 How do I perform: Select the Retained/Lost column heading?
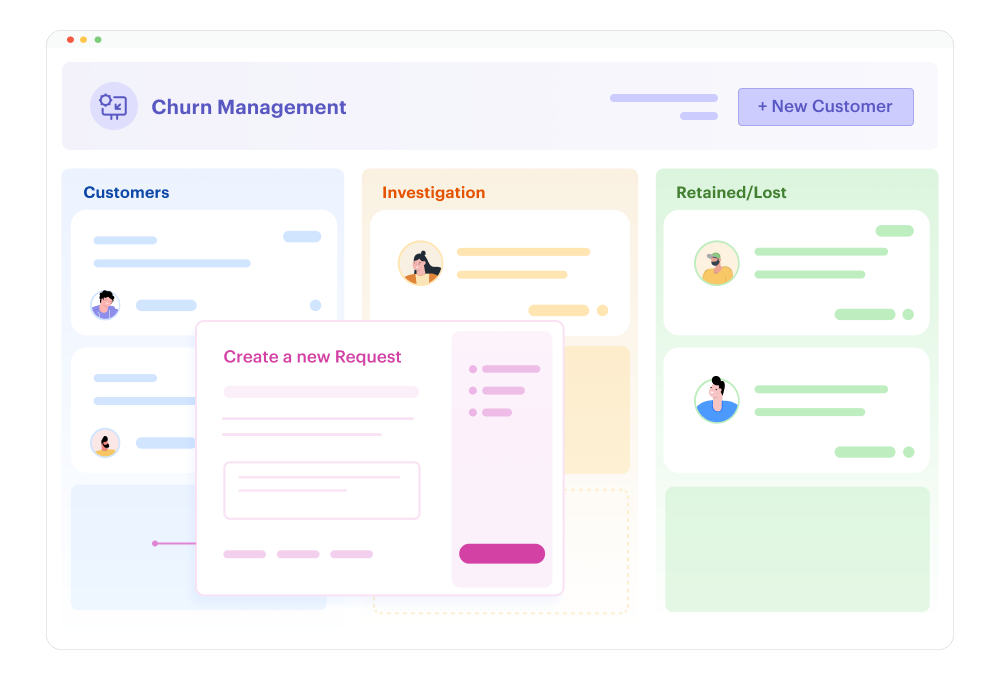(731, 192)
